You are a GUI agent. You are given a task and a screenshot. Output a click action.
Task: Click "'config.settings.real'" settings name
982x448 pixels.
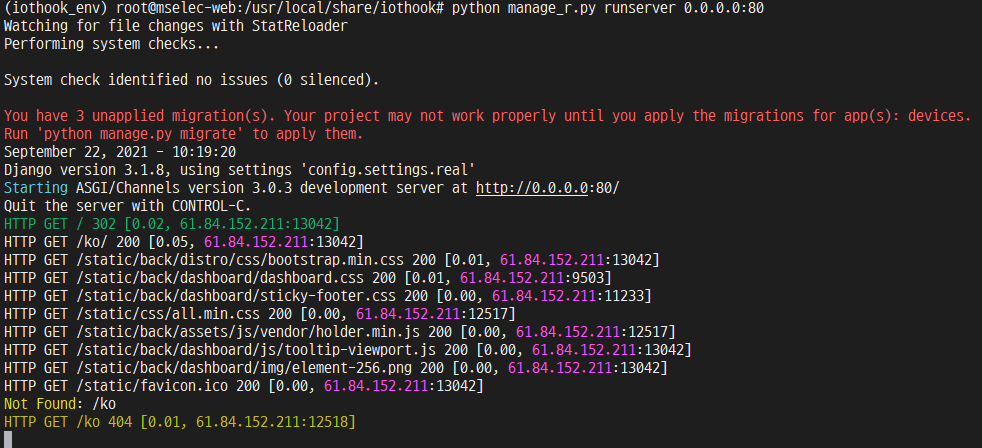click(x=387, y=170)
